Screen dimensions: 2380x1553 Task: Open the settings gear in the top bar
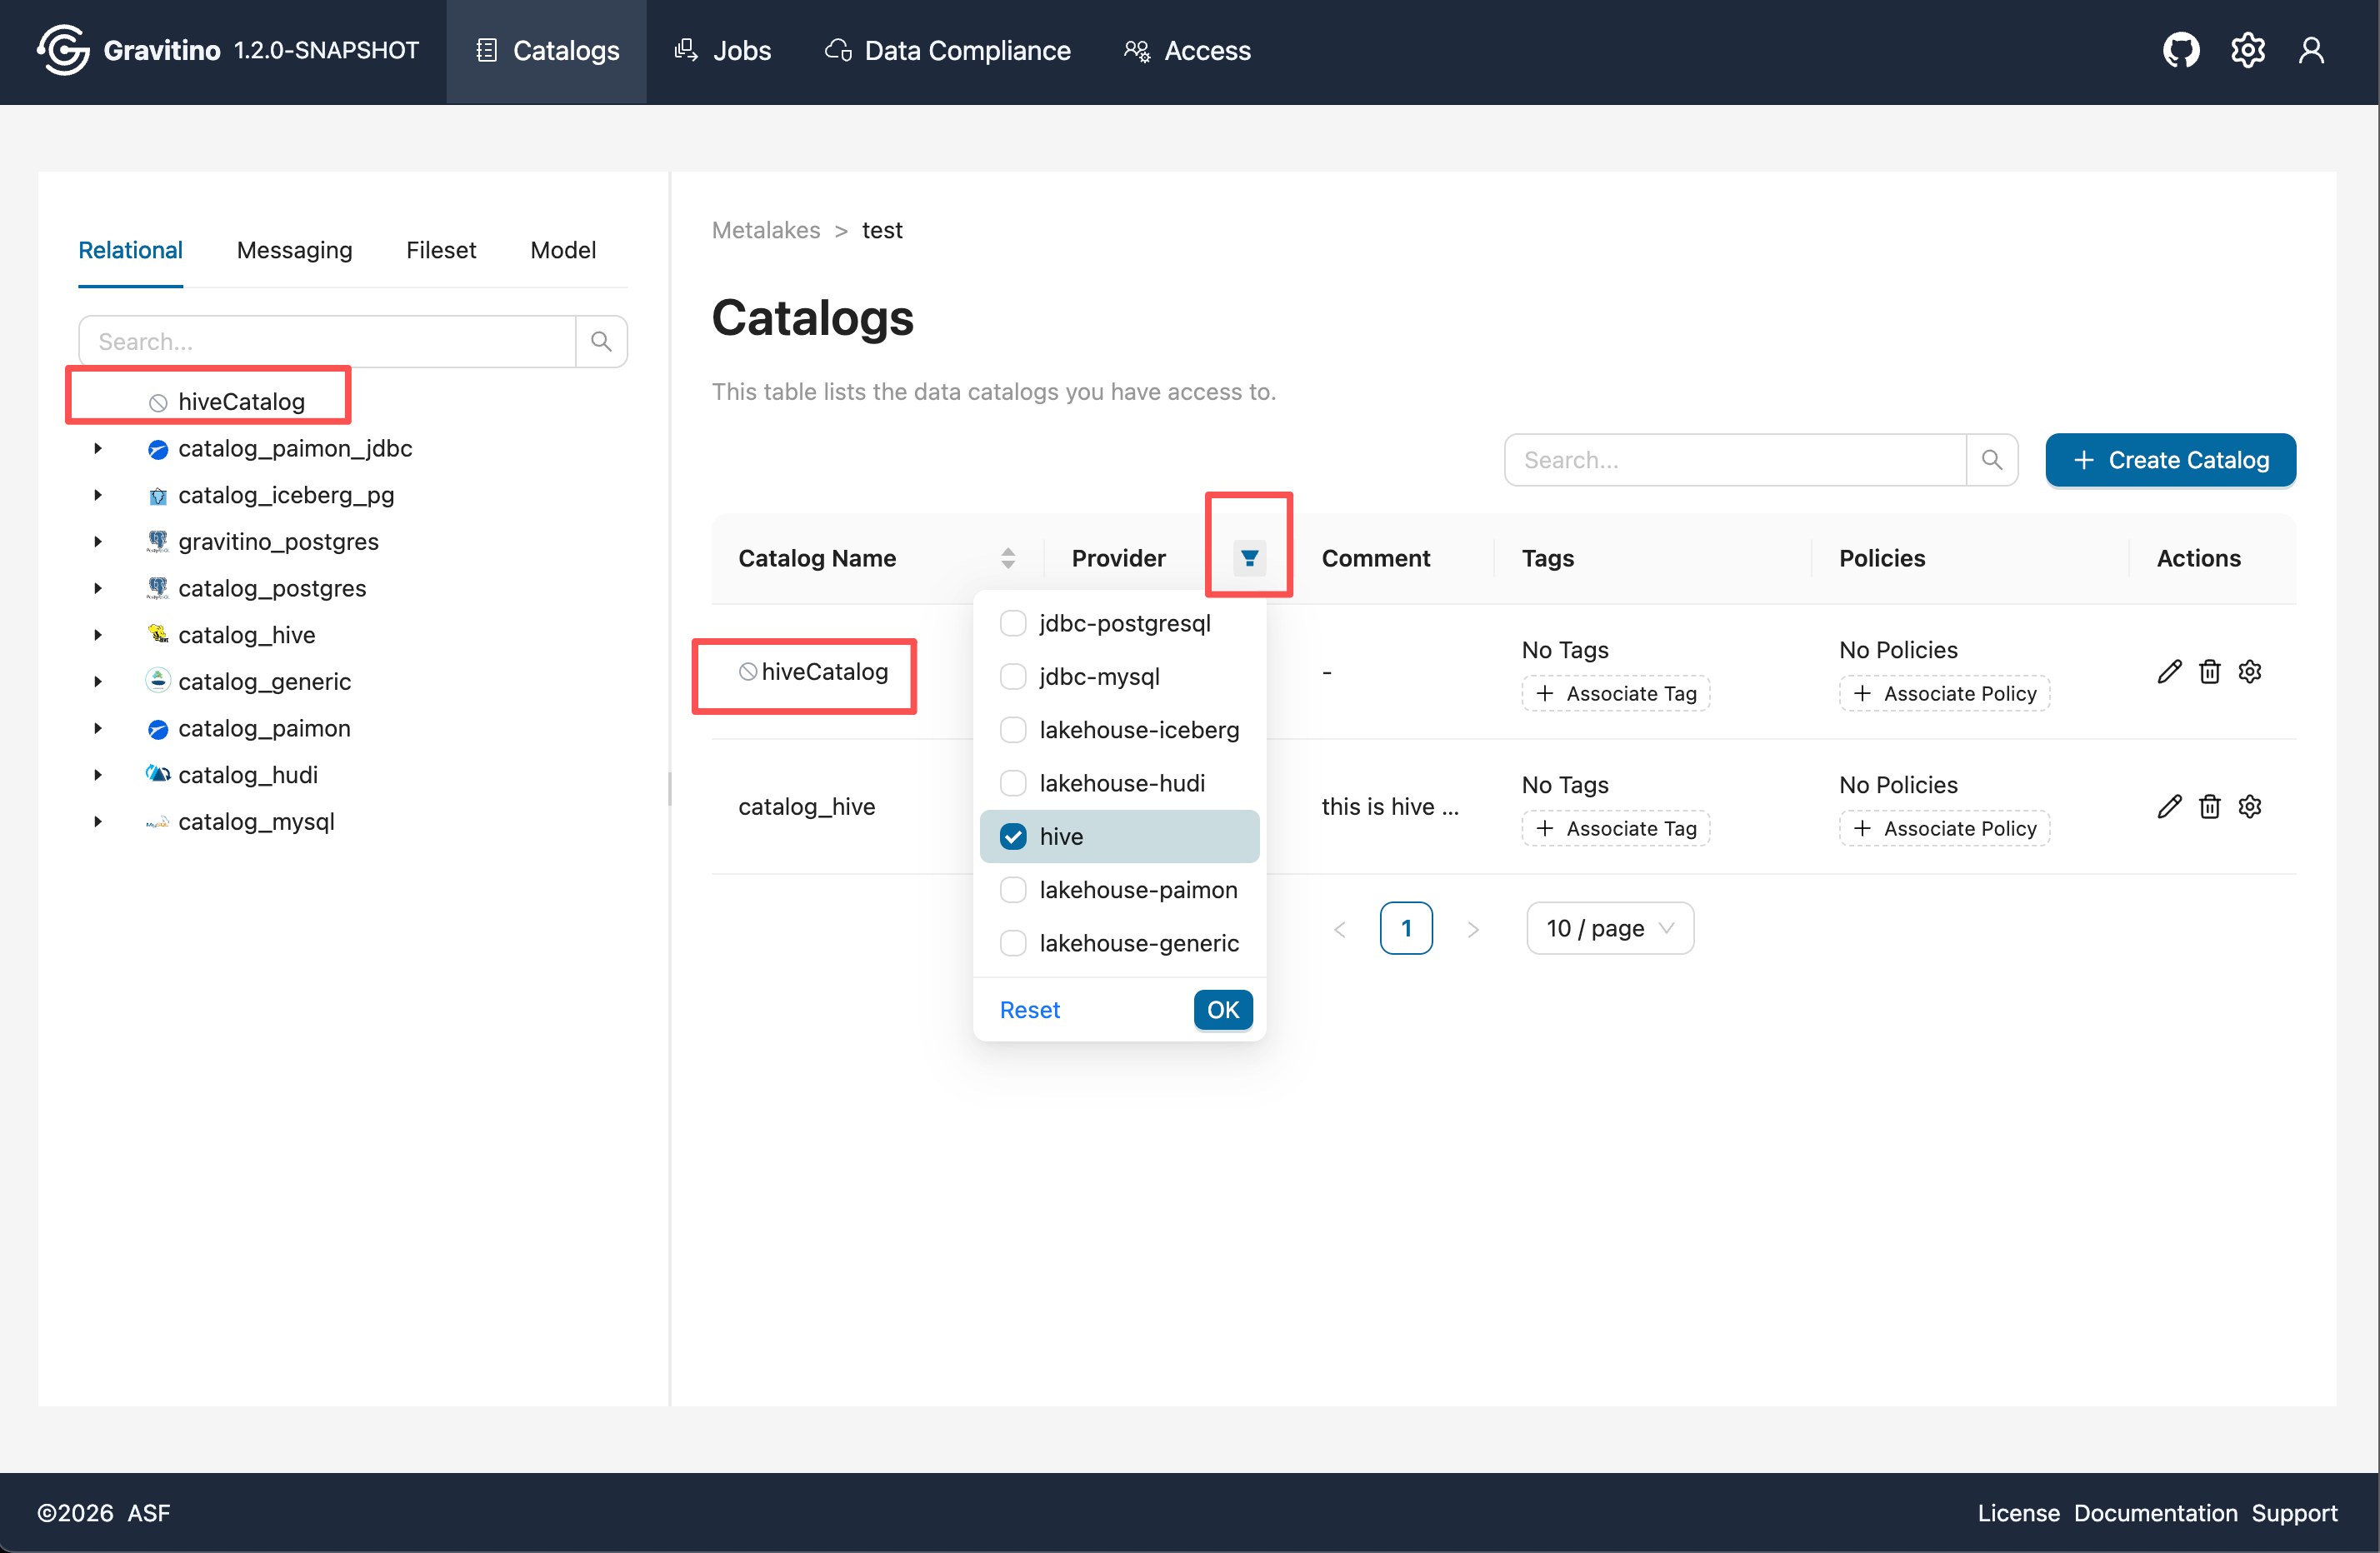[2247, 49]
